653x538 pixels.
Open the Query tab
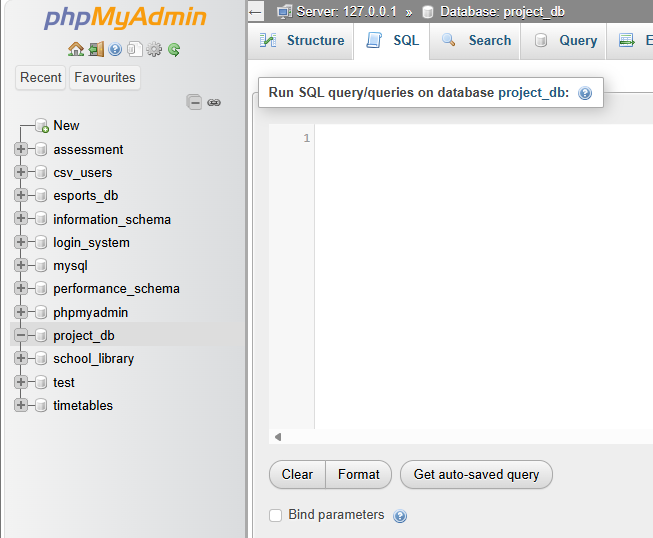coord(563,41)
